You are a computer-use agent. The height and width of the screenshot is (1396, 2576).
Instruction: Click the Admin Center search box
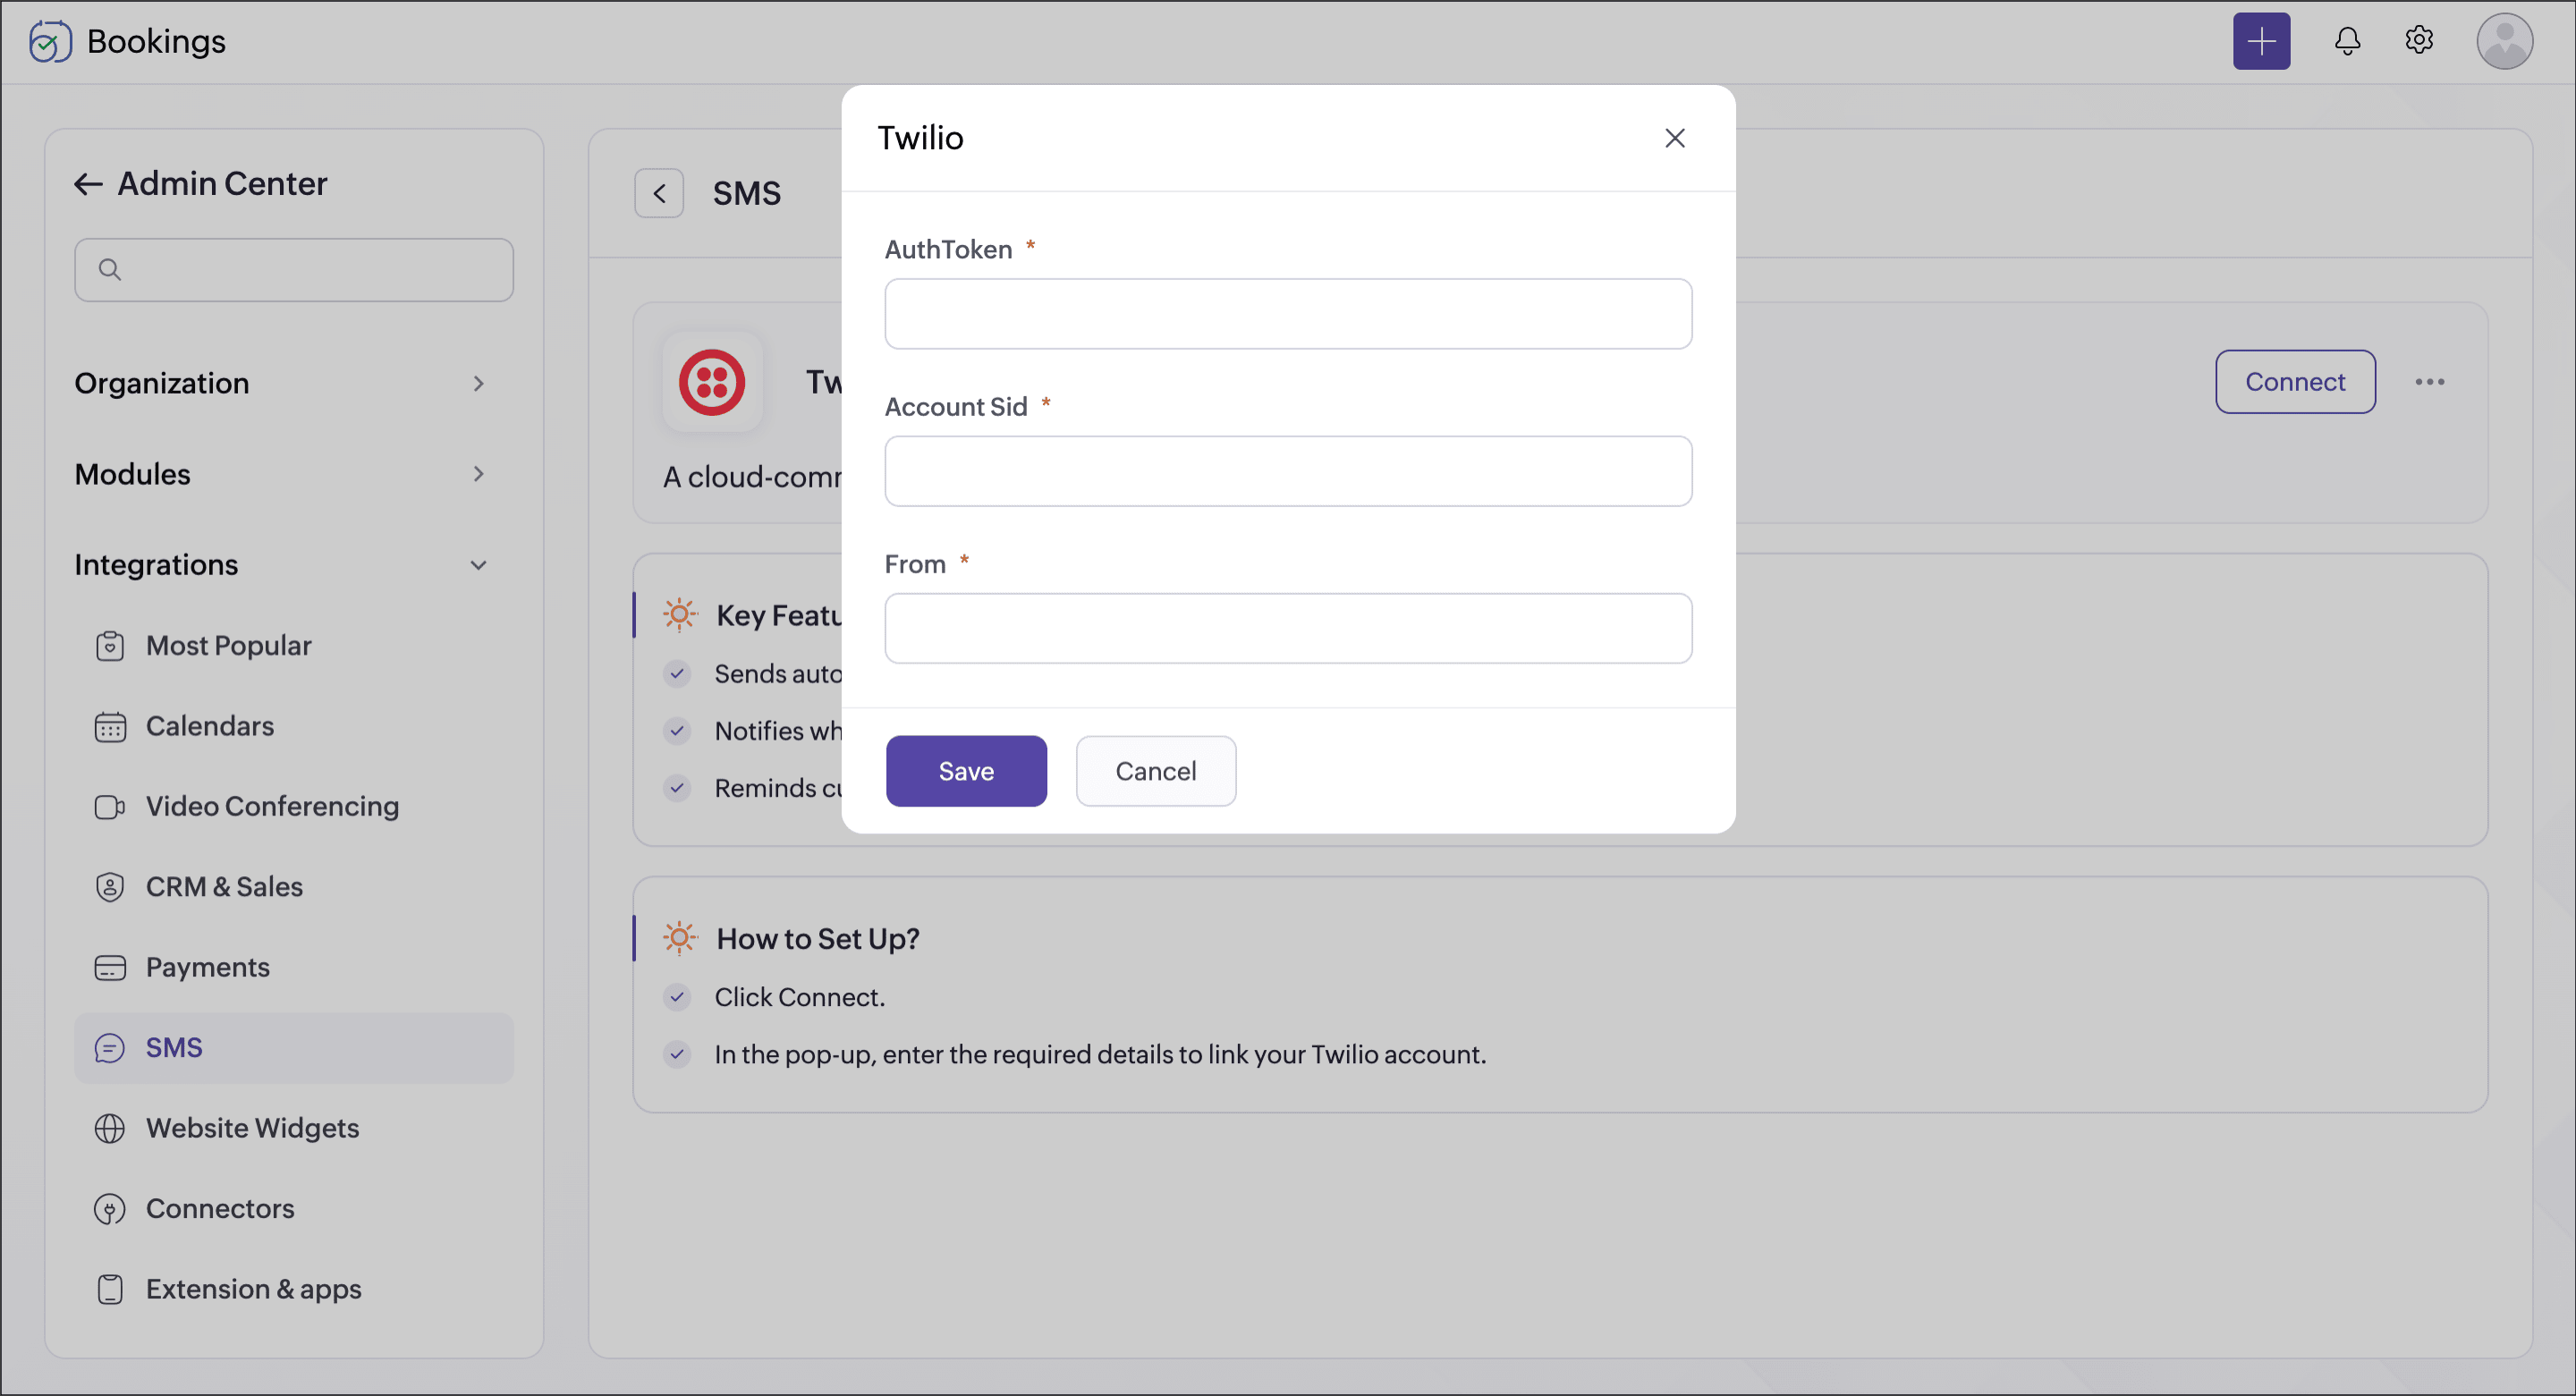tap(294, 270)
